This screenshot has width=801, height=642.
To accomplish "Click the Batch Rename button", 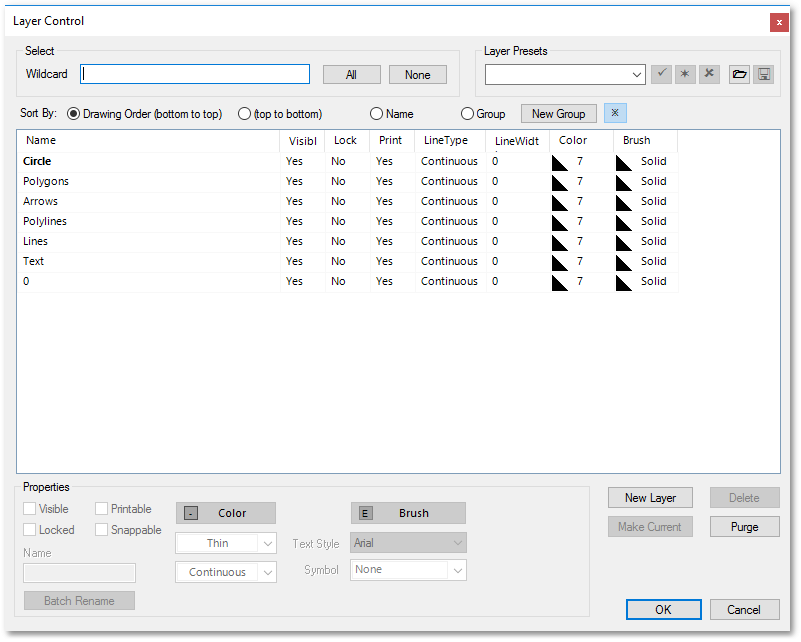I will [x=79, y=601].
